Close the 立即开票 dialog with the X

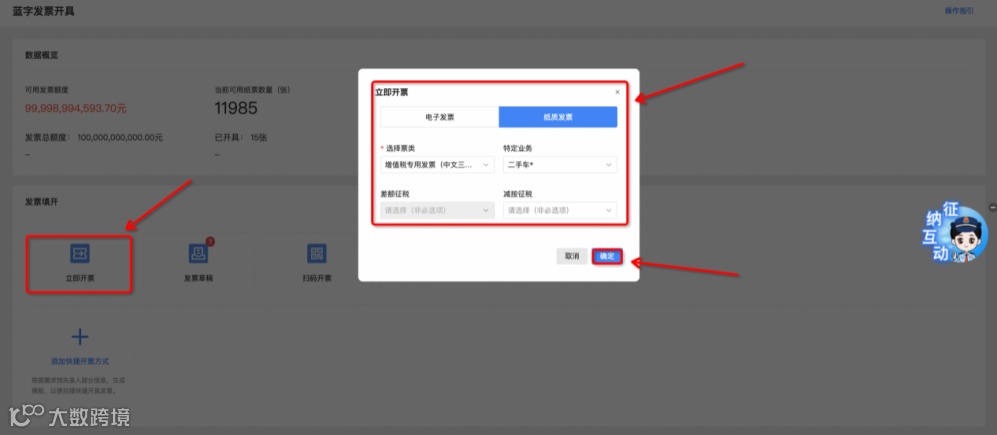point(617,92)
